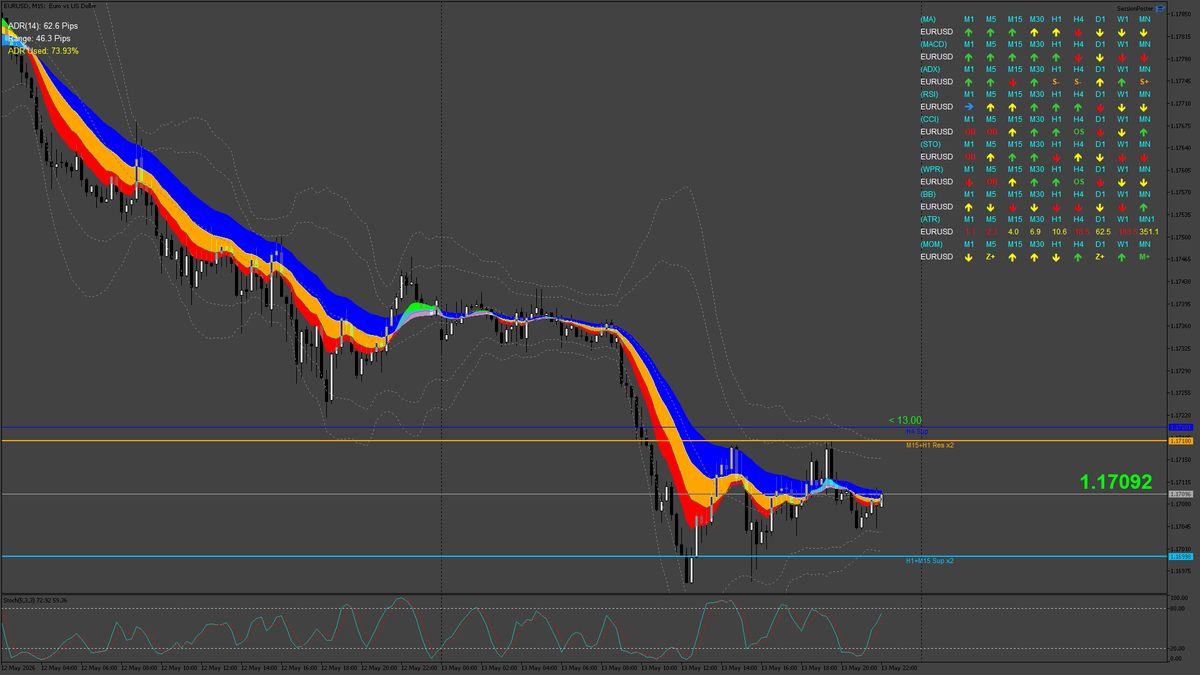Click the orange 1.17180 price tag on axis
This screenshot has height=675, width=1200.
click(1181, 440)
